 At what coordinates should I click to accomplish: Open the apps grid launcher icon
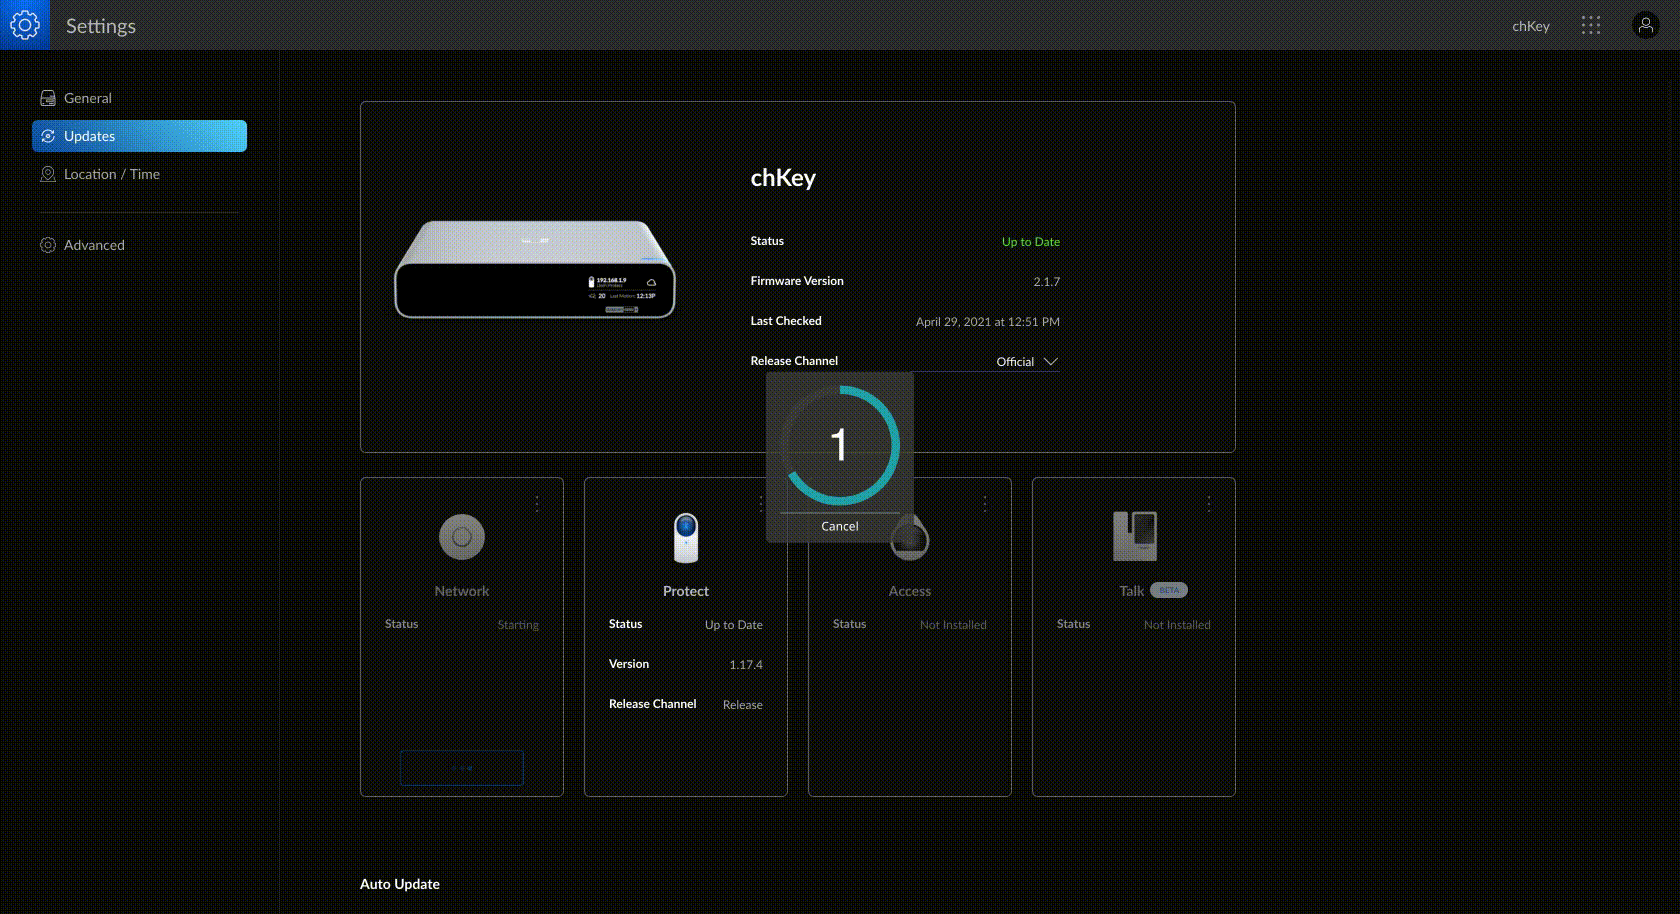[1591, 26]
